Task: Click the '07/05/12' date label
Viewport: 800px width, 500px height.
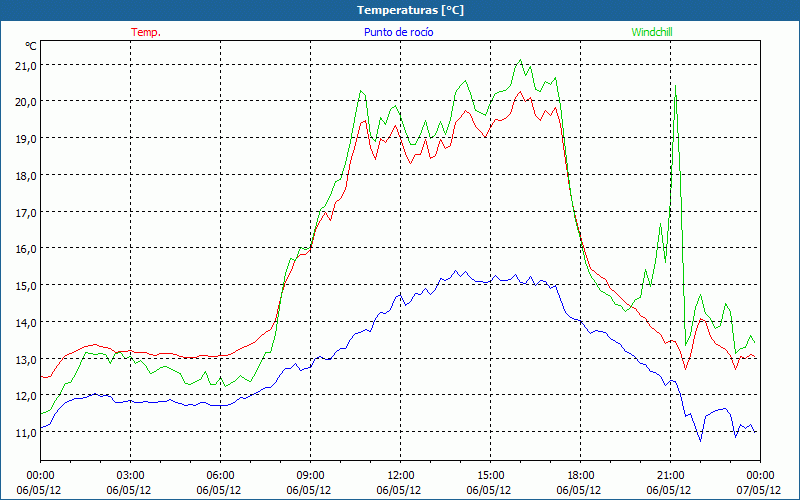Action: click(760, 490)
